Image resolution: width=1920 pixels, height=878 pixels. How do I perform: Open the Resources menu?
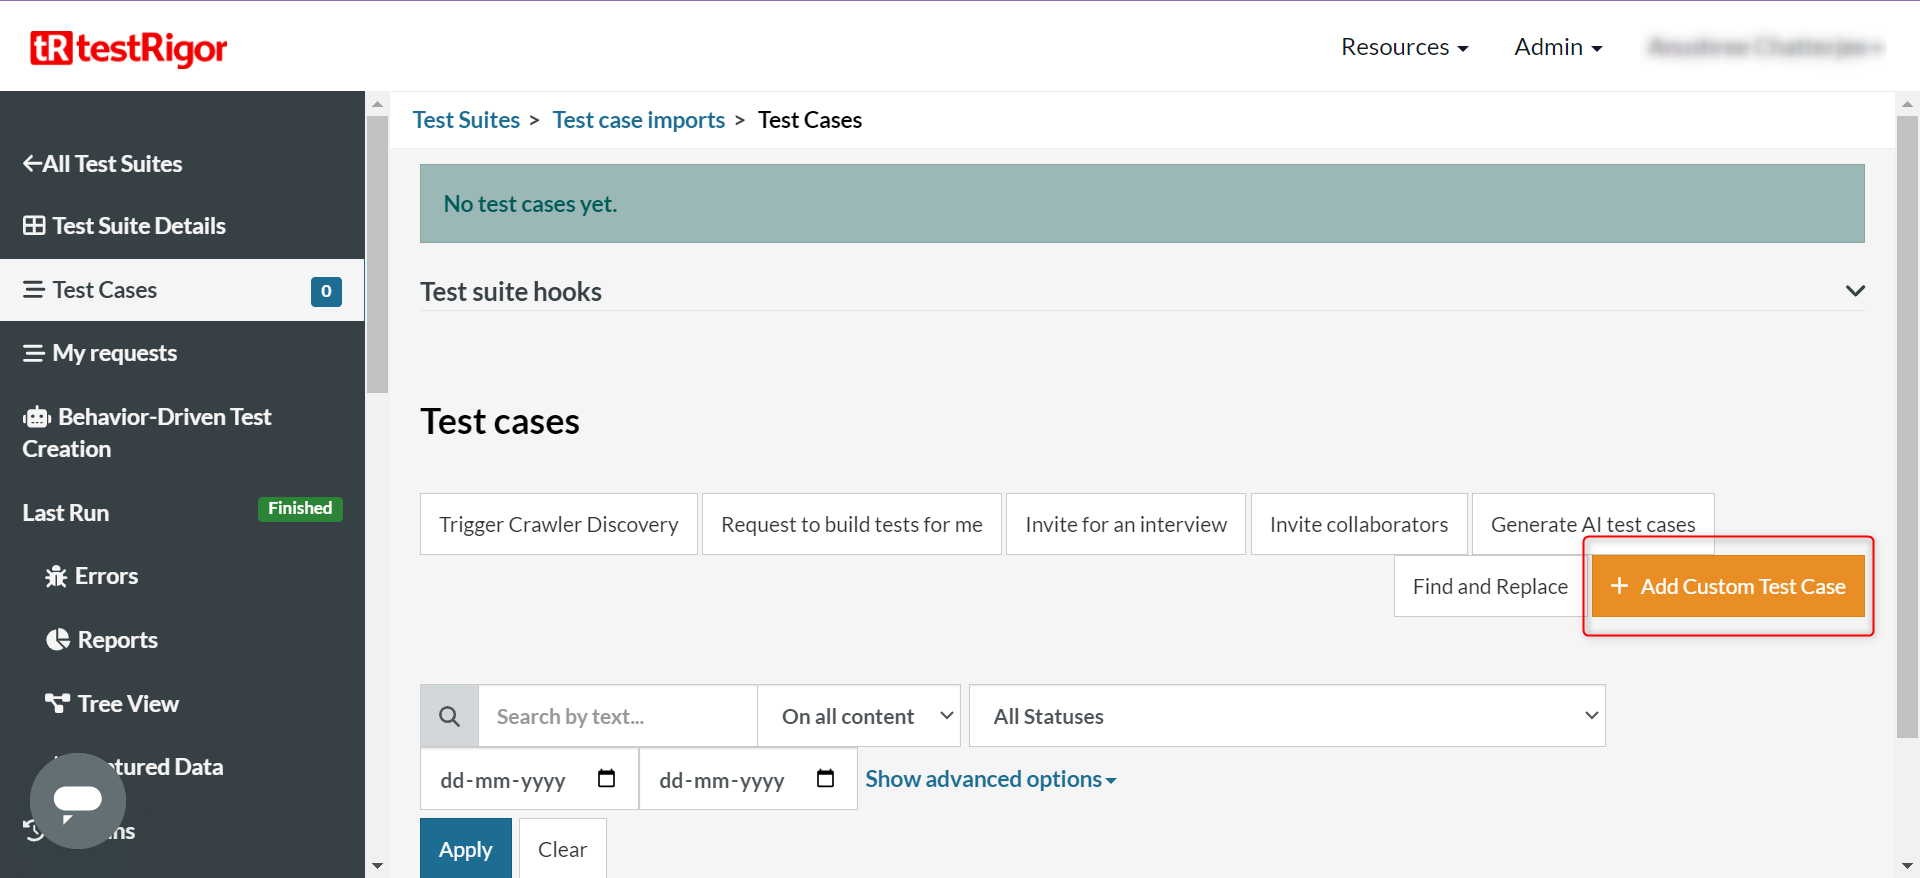click(x=1404, y=47)
